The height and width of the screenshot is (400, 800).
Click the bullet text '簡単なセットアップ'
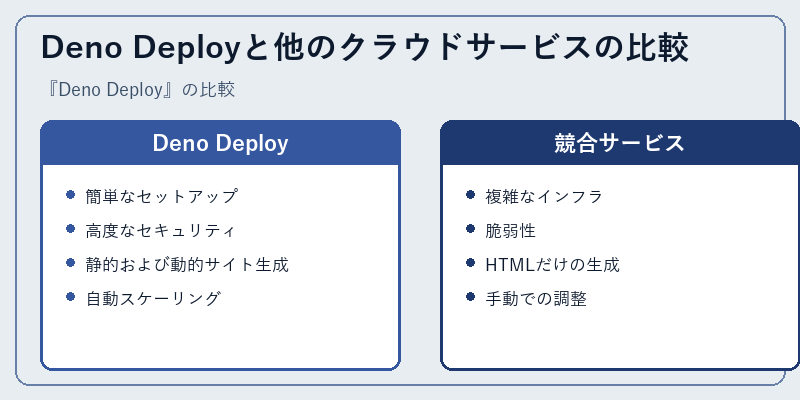(162, 196)
